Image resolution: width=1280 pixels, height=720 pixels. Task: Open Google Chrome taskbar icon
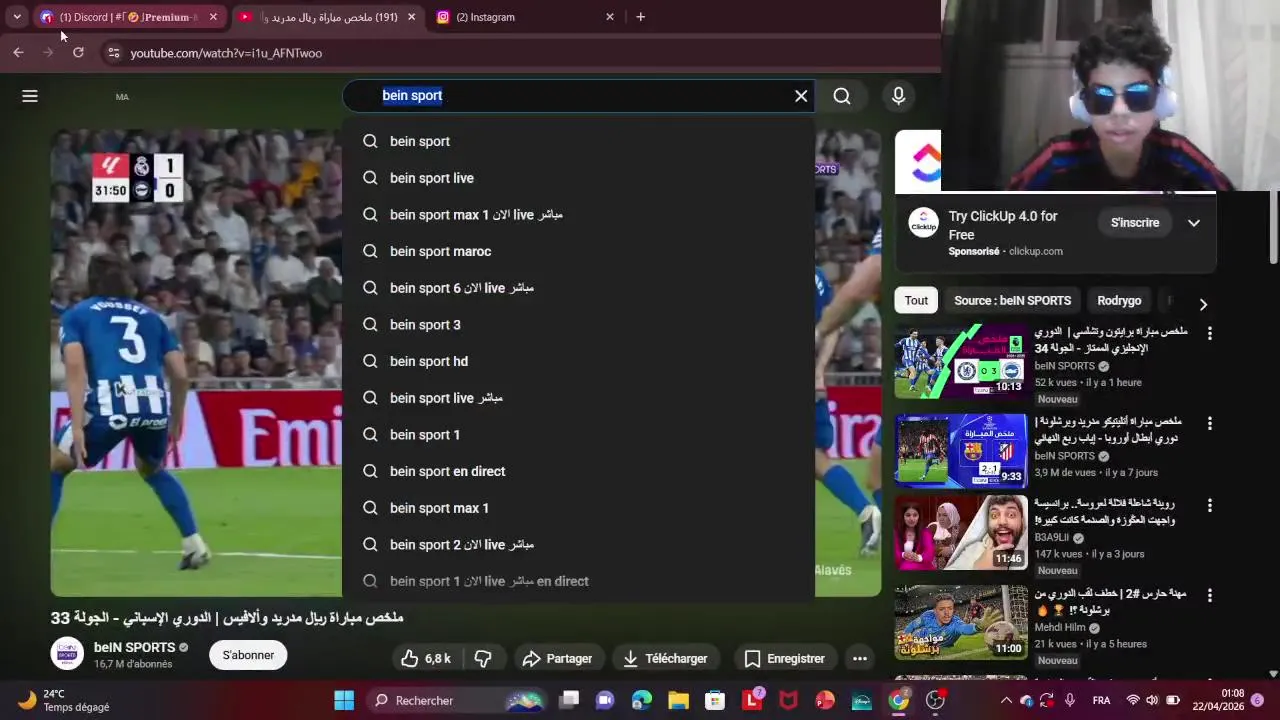click(899, 700)
